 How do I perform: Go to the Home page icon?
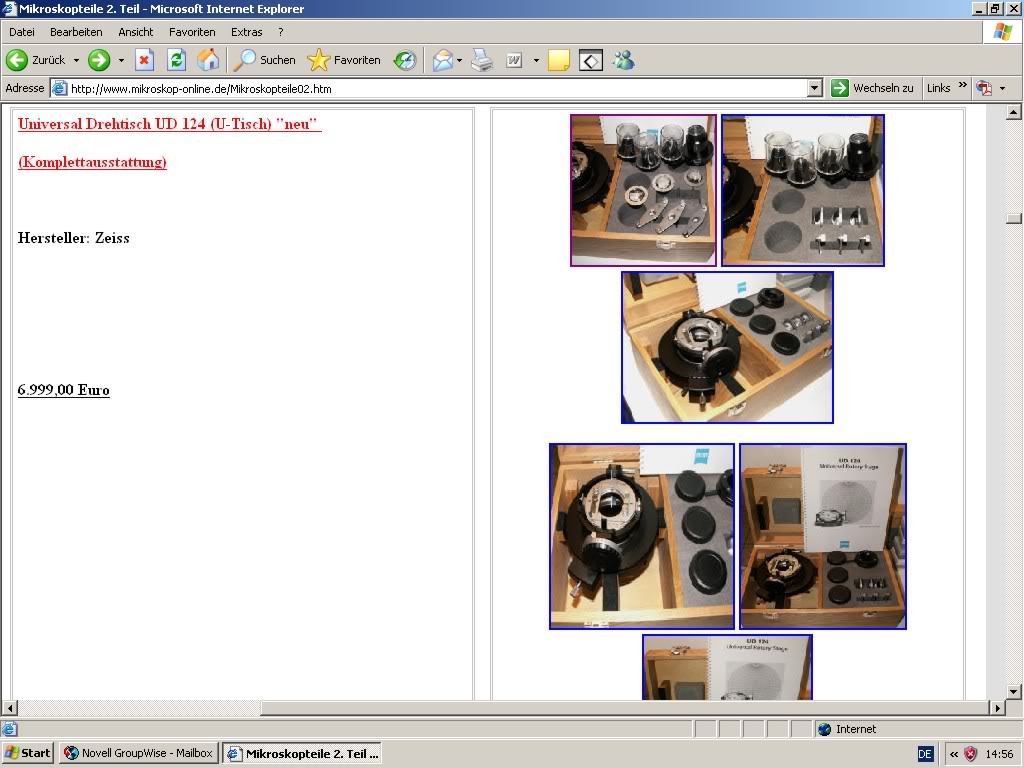(x=208, y=60)
